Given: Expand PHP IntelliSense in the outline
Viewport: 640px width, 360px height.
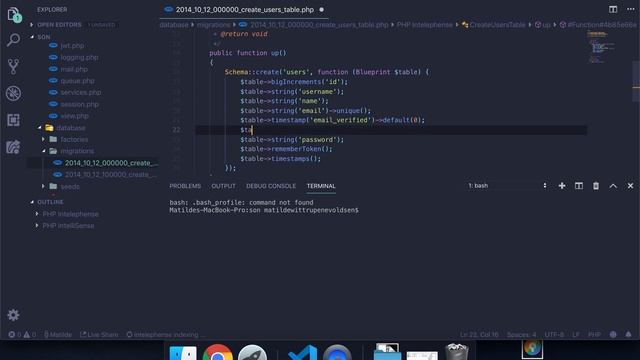Looking at the screenshot, I should click(68, 226).
